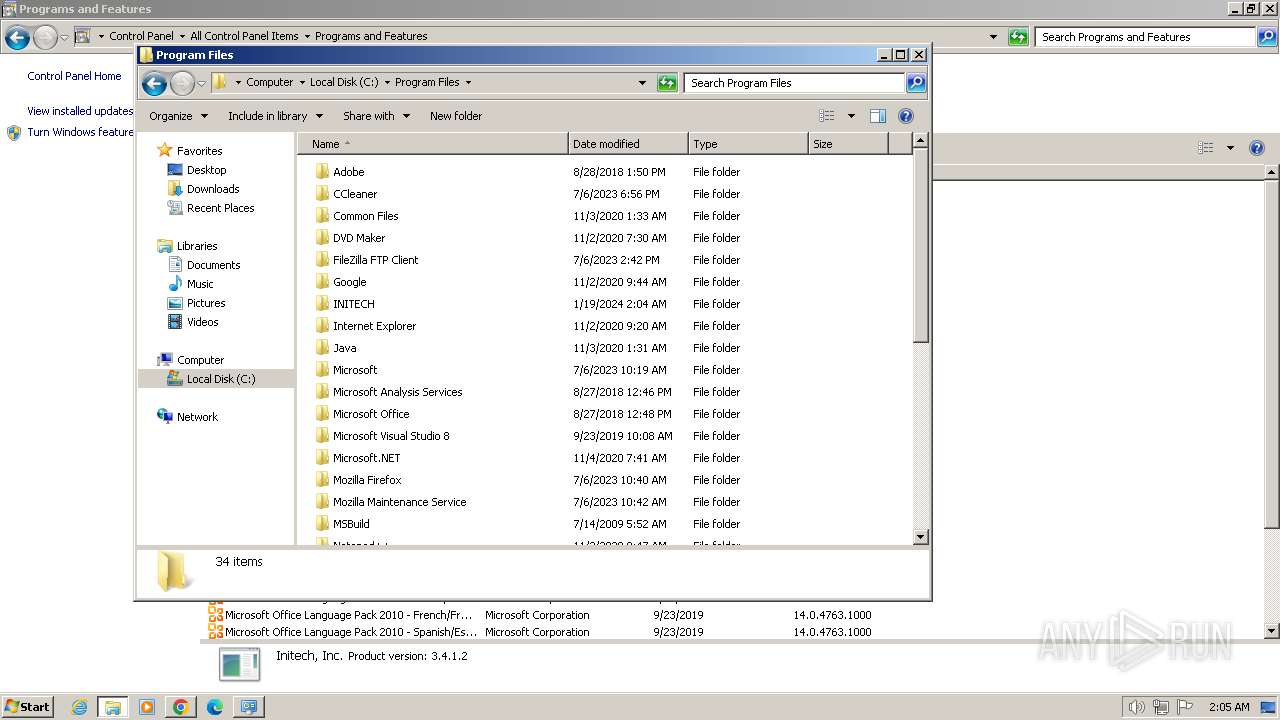The image size is (1280, 720).
Task: Change view icon in Program Files toolbar
Action: click(826, 116)
